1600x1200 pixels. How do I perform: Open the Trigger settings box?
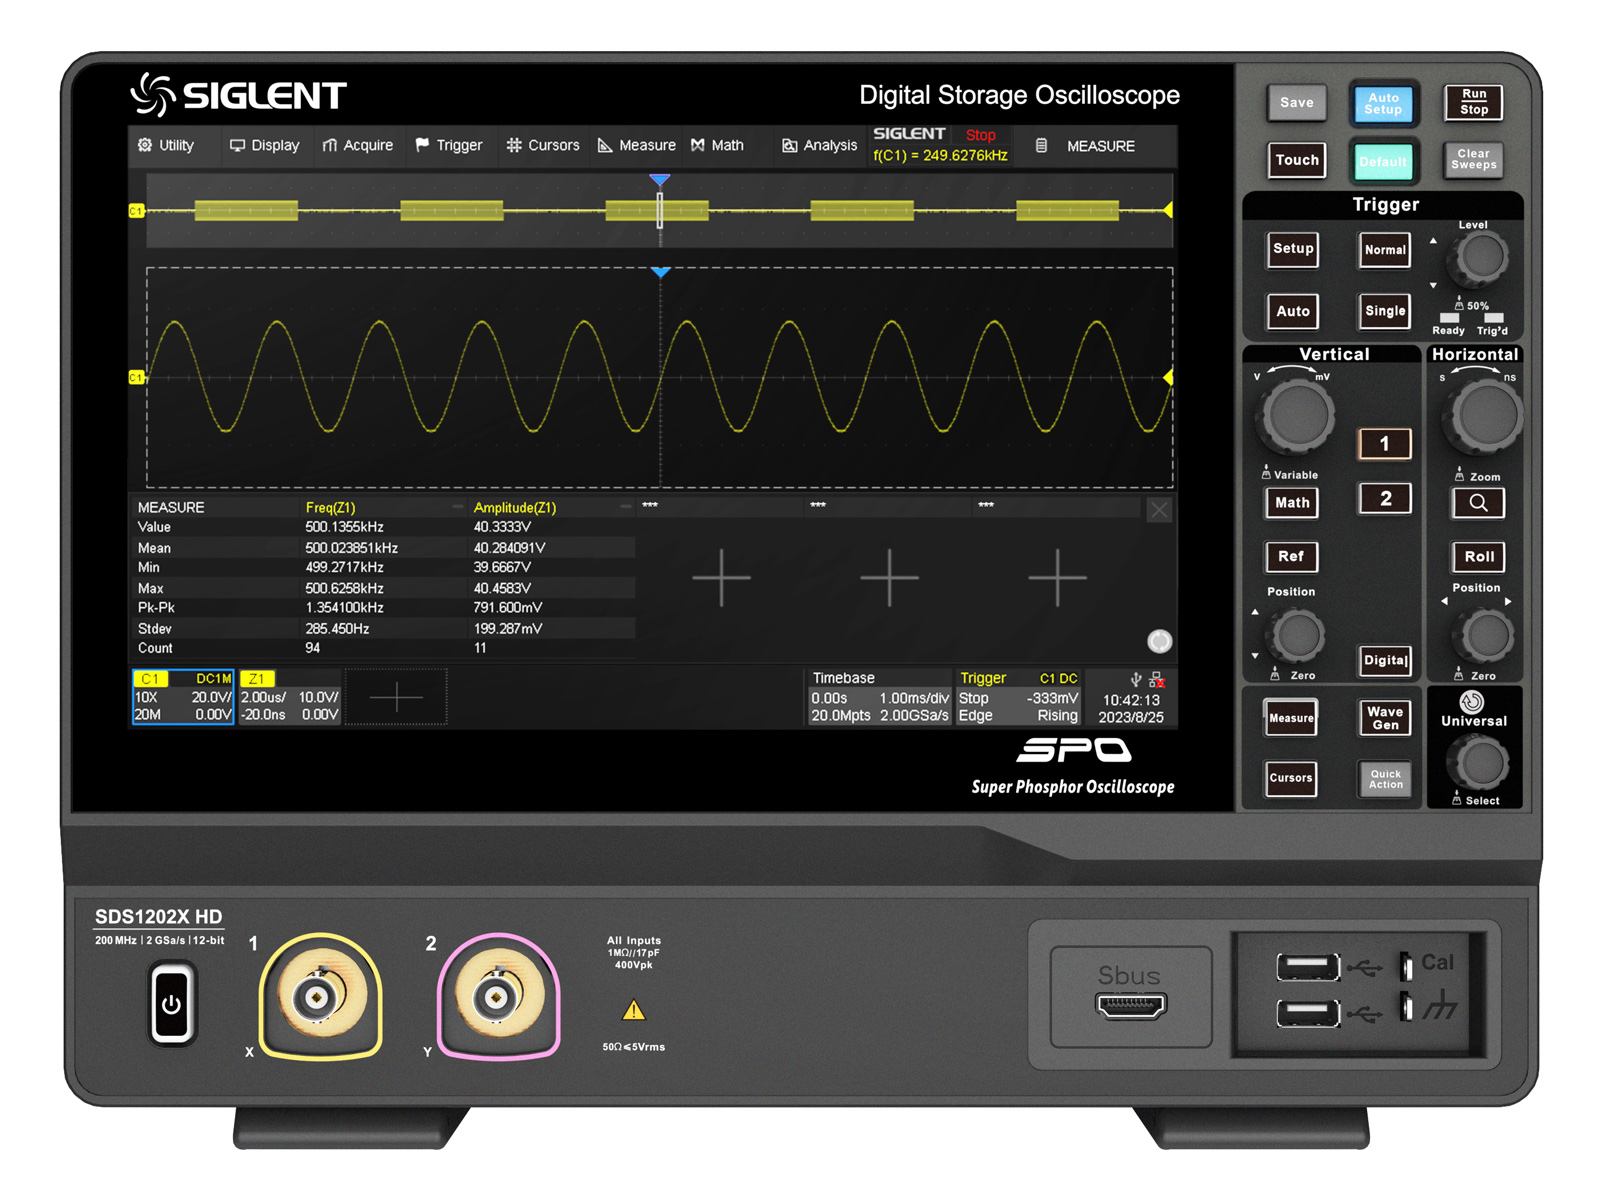1018,697
